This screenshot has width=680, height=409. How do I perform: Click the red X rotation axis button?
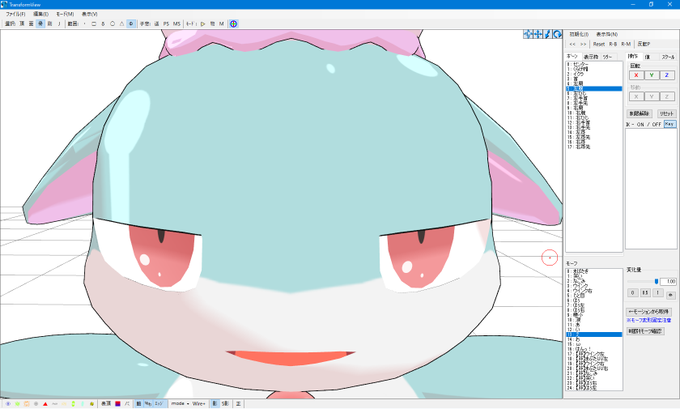[636, 75]
